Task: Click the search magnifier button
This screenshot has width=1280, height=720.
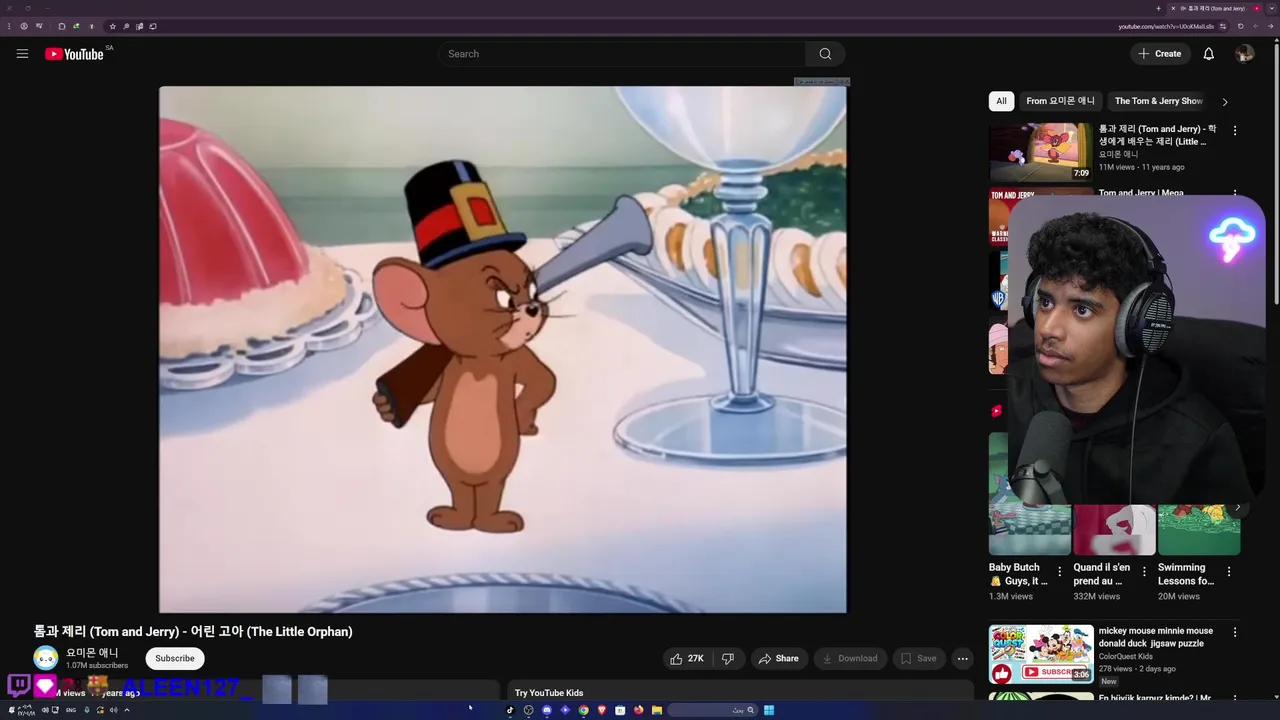Action: point(825,54)
